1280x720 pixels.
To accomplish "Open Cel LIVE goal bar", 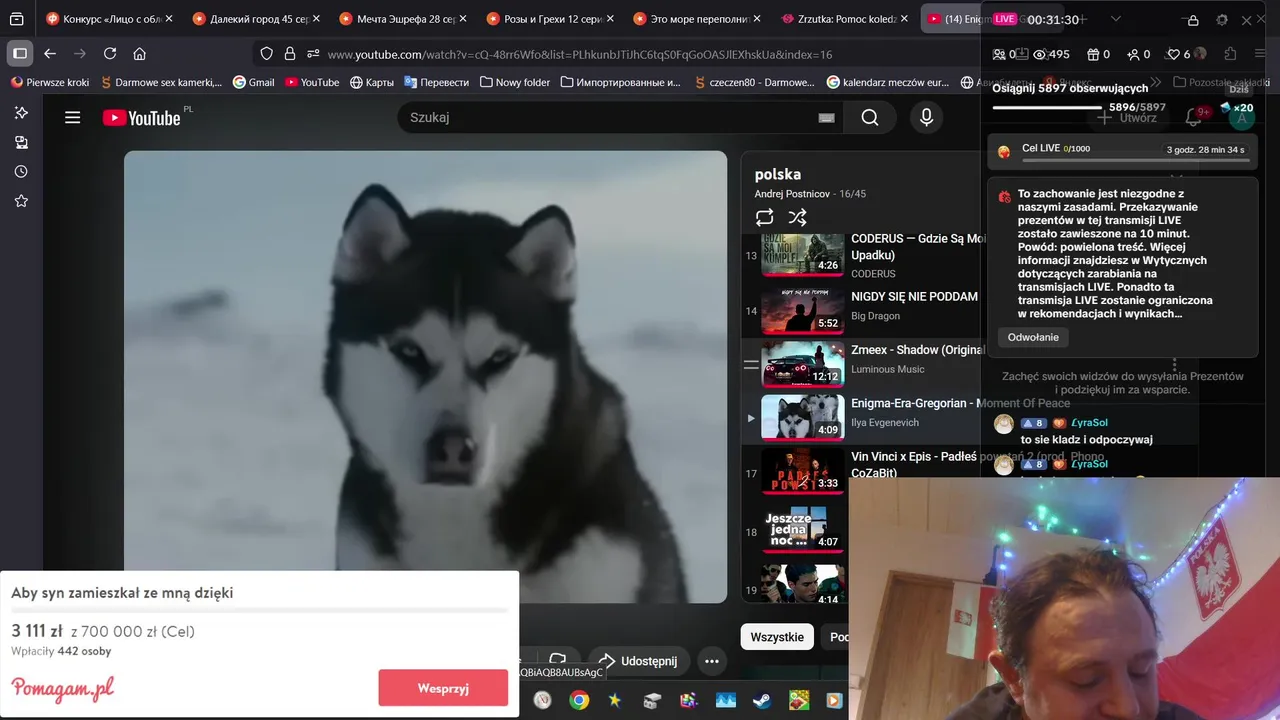I will pos(1121,151).
